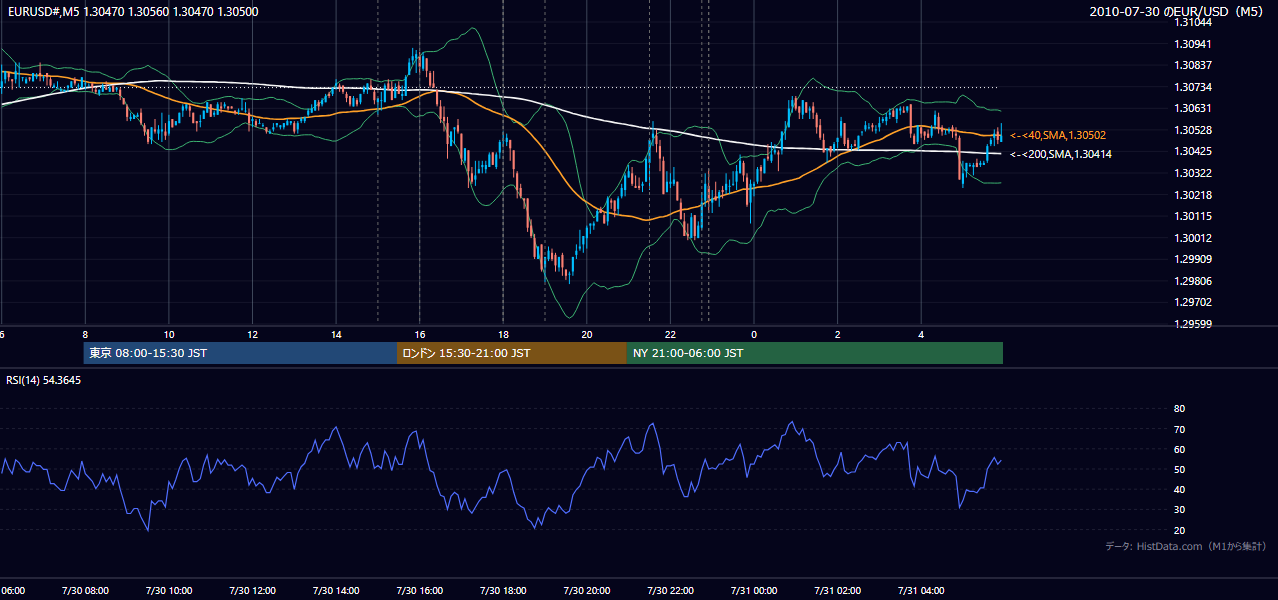The height and width of the screenshot is (600, 1278).
Task: Click the 7/31 04:00 time label
Action: (921, 591)
